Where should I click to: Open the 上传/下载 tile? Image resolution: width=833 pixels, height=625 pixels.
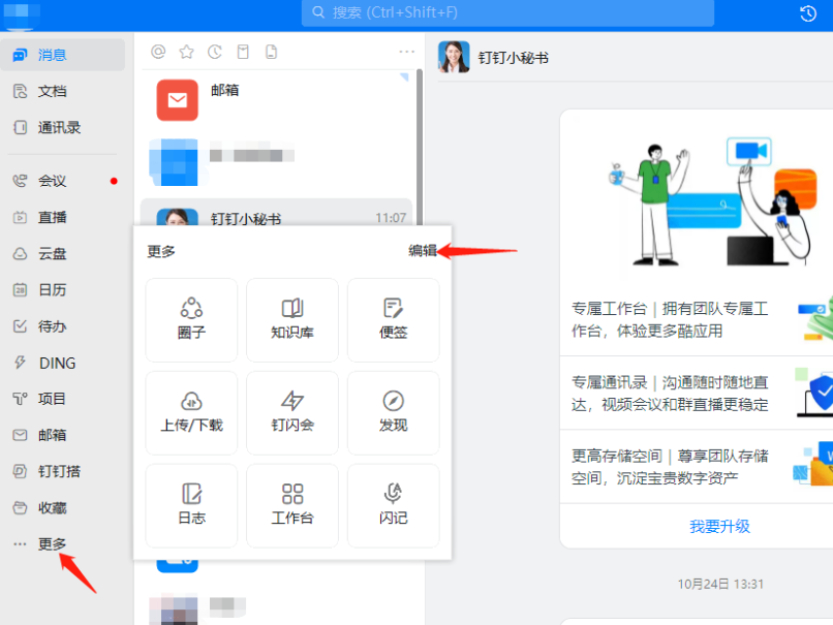pos(192,413)
